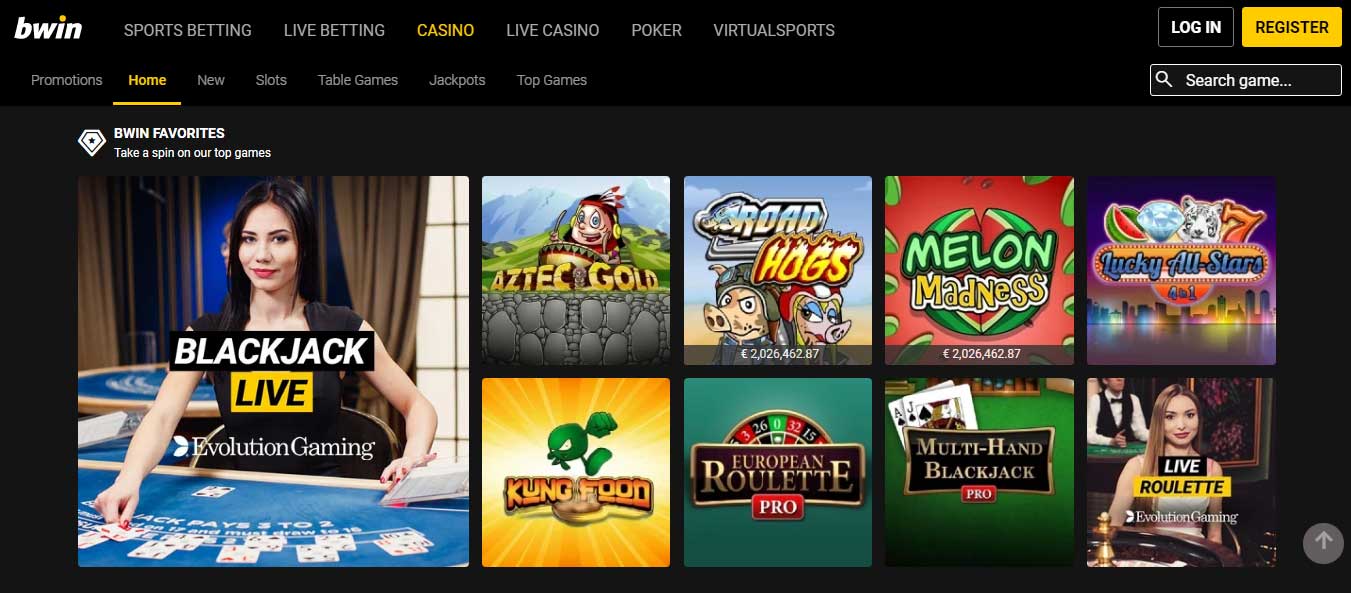Open the Live Casino menu item
This screenshot has height=593, width=1351.
tap(553, 30)
